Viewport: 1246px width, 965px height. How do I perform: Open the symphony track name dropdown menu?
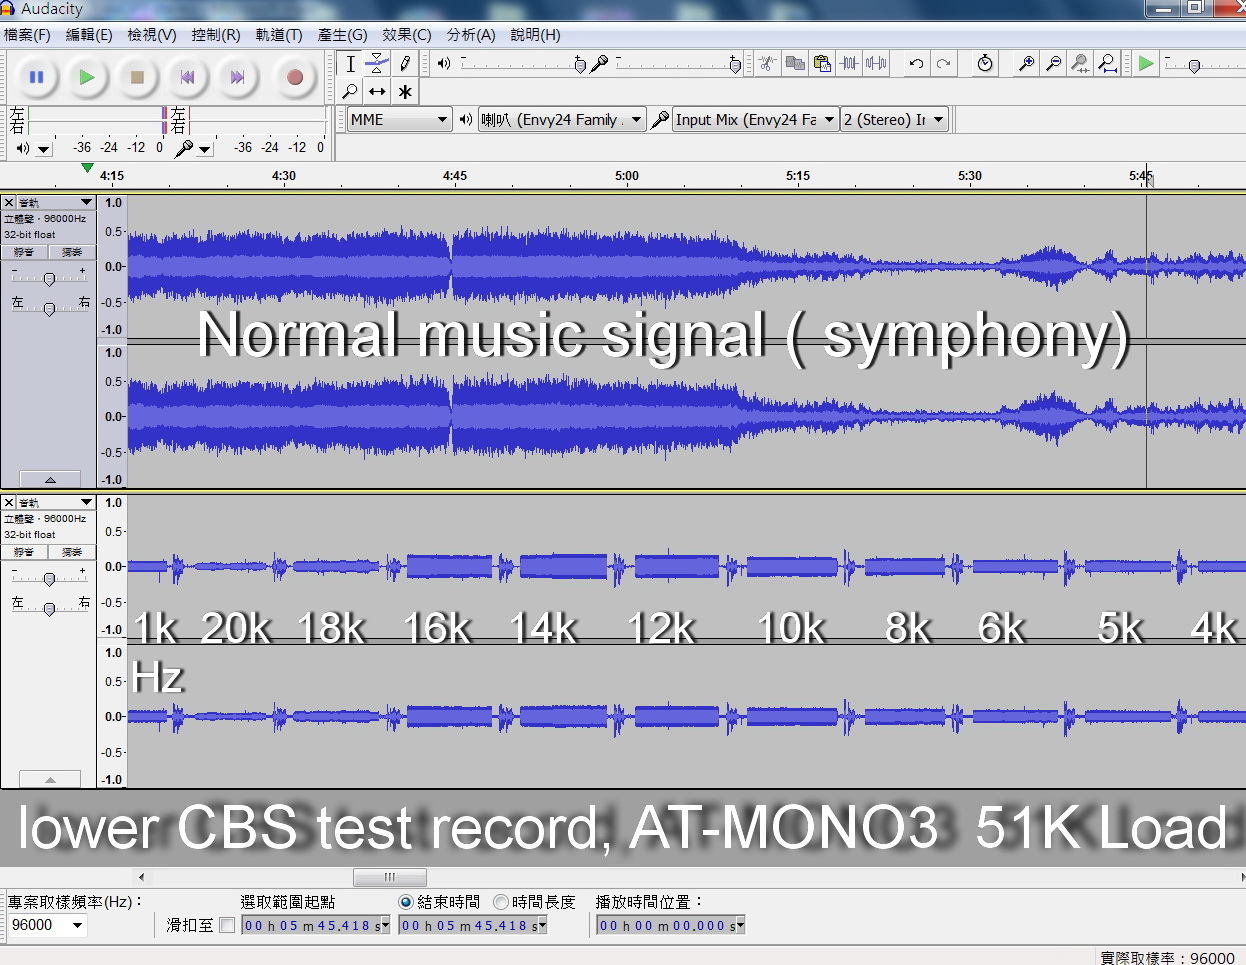point(56,202)
